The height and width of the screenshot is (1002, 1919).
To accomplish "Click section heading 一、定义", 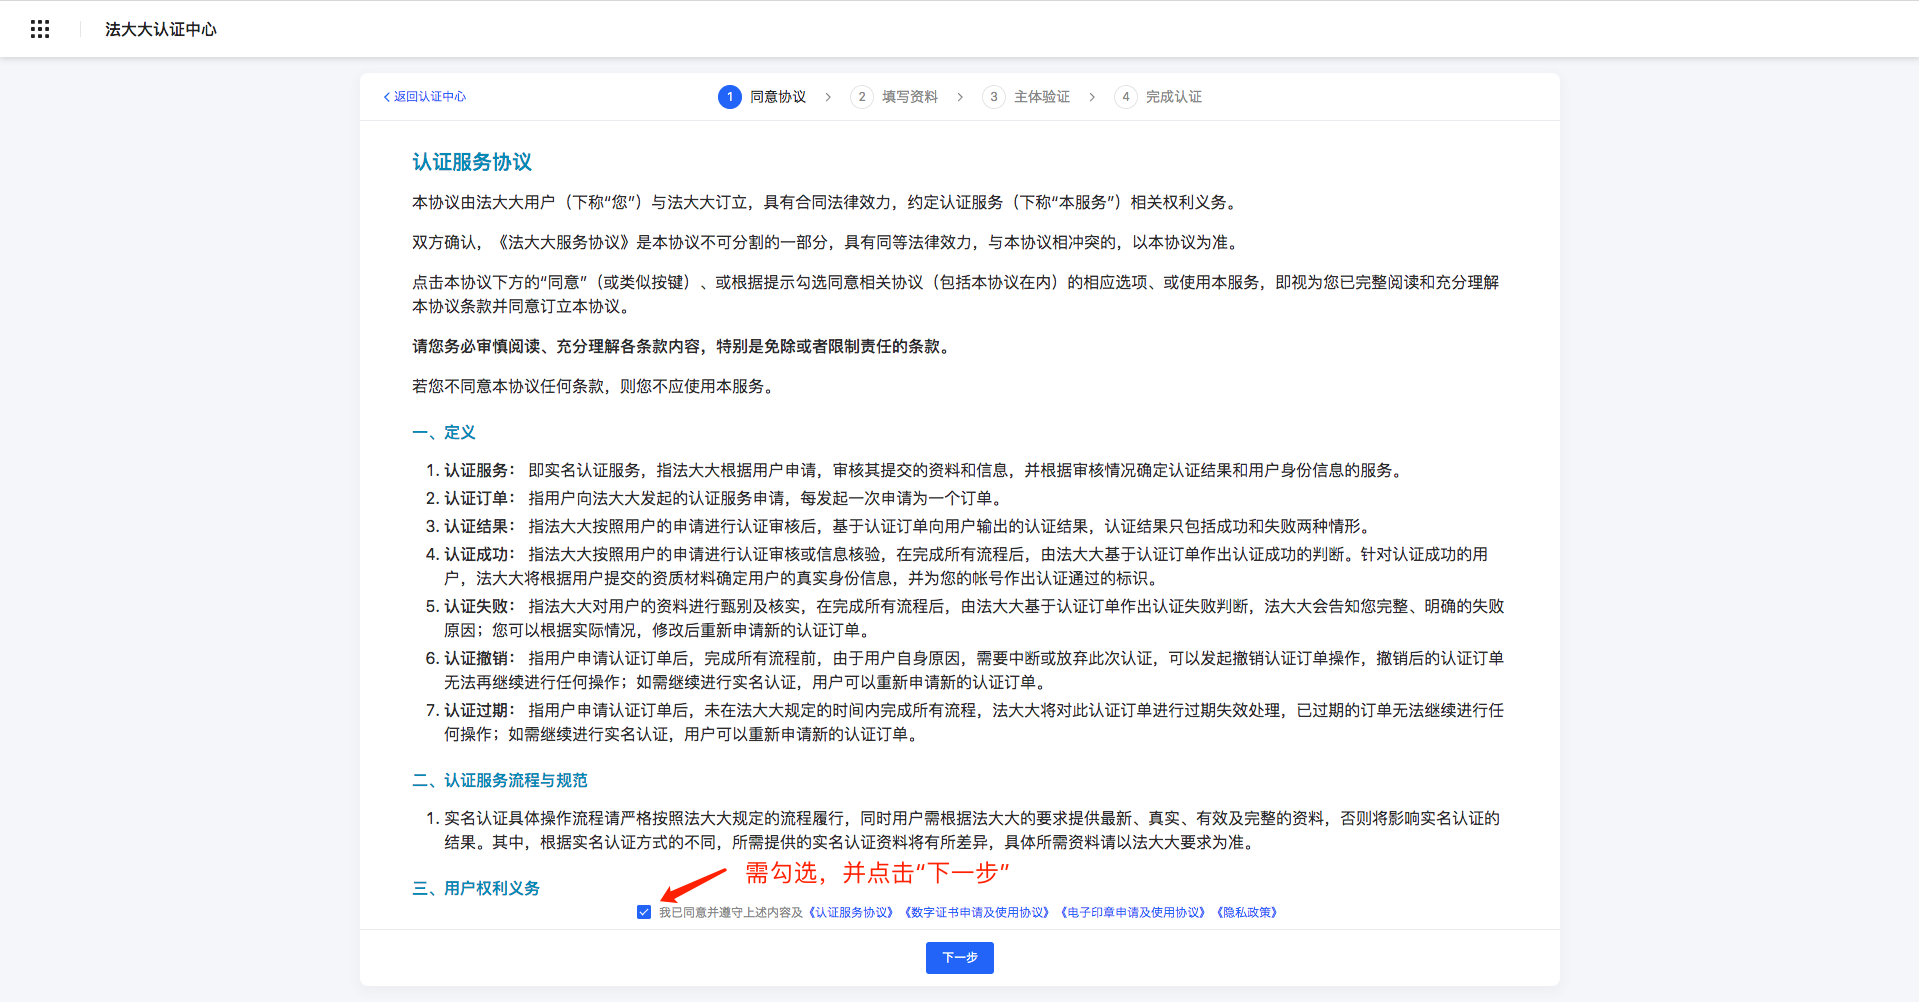I will coord(444,432).
